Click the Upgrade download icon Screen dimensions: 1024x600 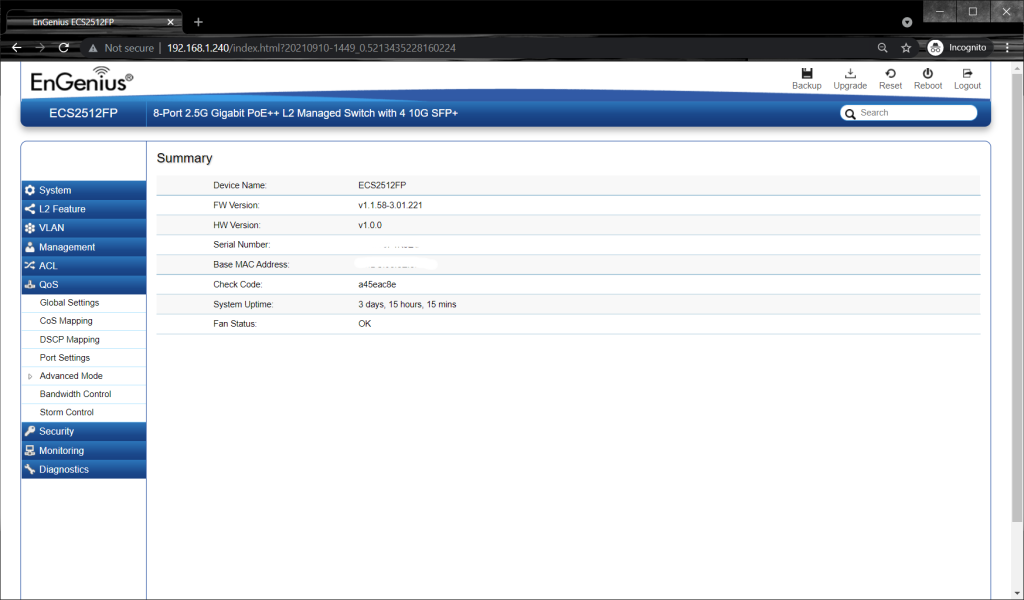[x=850, y=73]
